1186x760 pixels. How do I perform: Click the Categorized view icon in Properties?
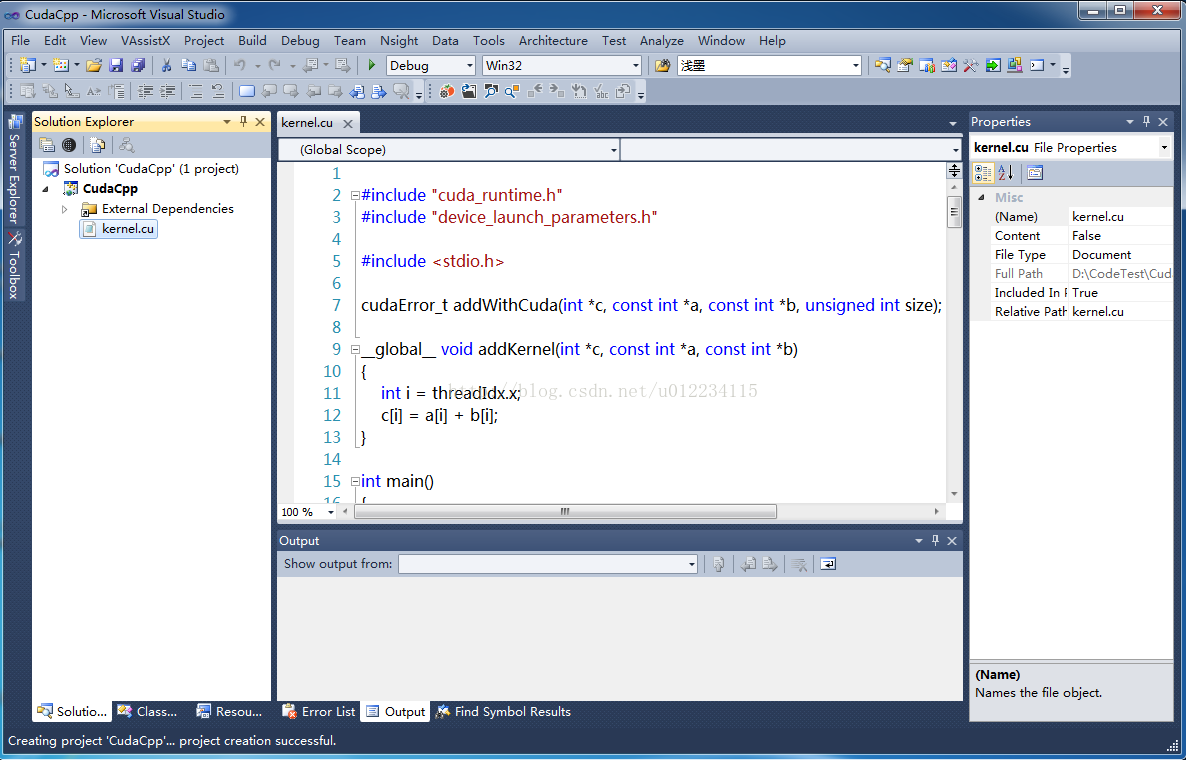click(983, 173)
